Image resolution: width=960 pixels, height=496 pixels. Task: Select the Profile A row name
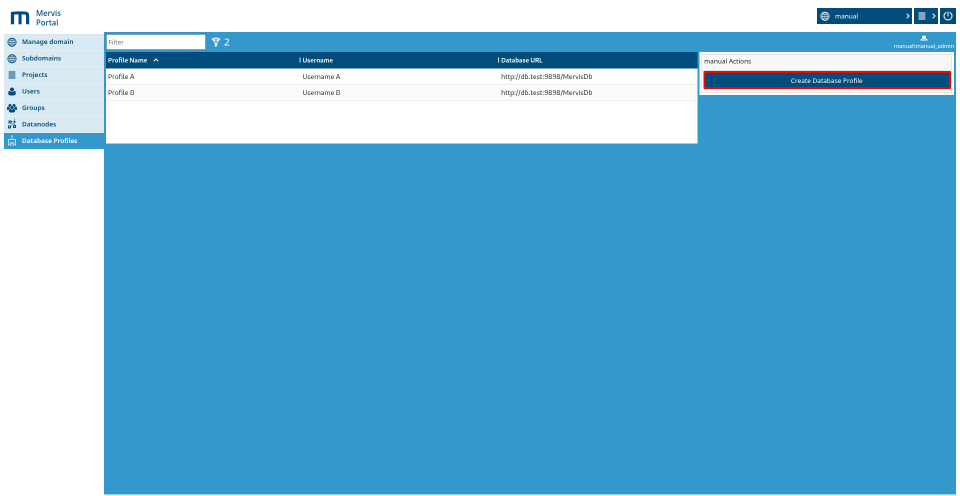121,77
